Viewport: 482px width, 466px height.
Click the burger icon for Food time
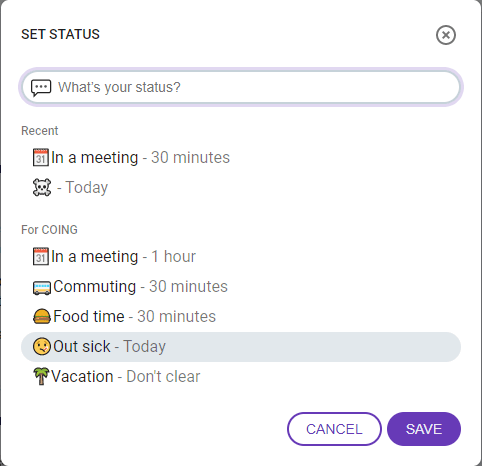click(42, 317)
